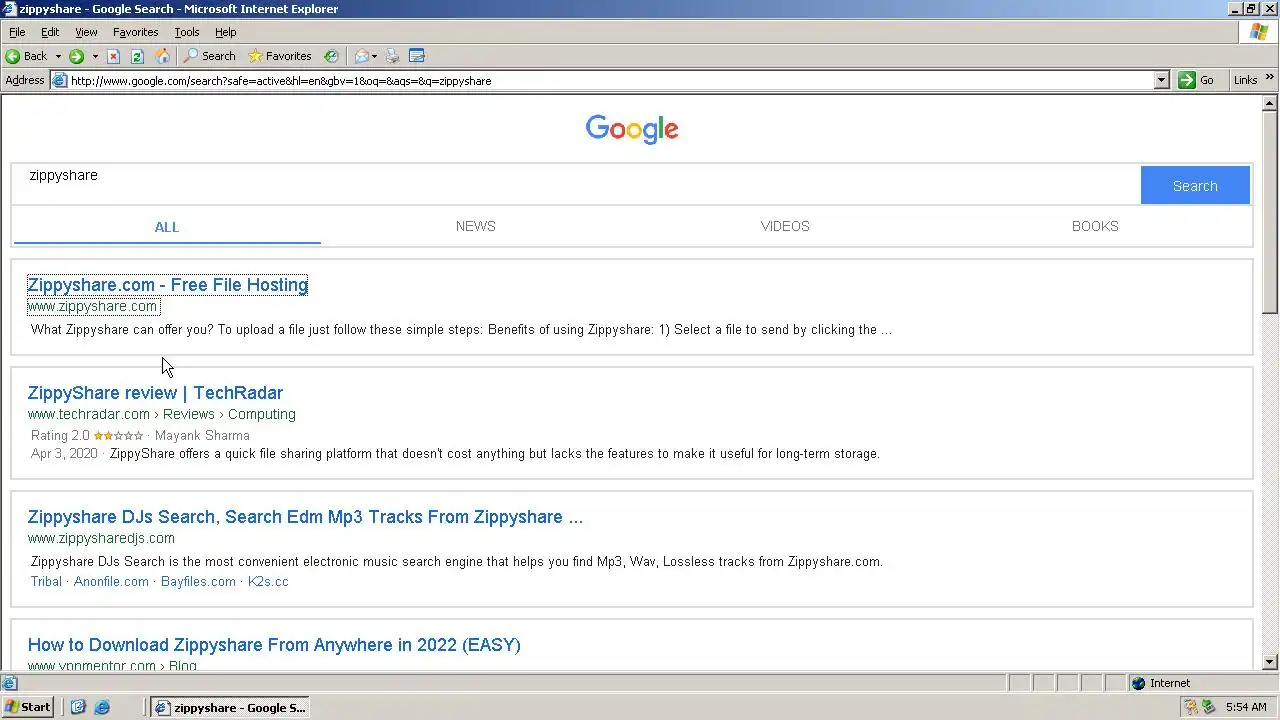The width and height of the screenshot is (1280, 720).
Task: Click the Mail envelope toolbar icon
Action: point(362,56)
